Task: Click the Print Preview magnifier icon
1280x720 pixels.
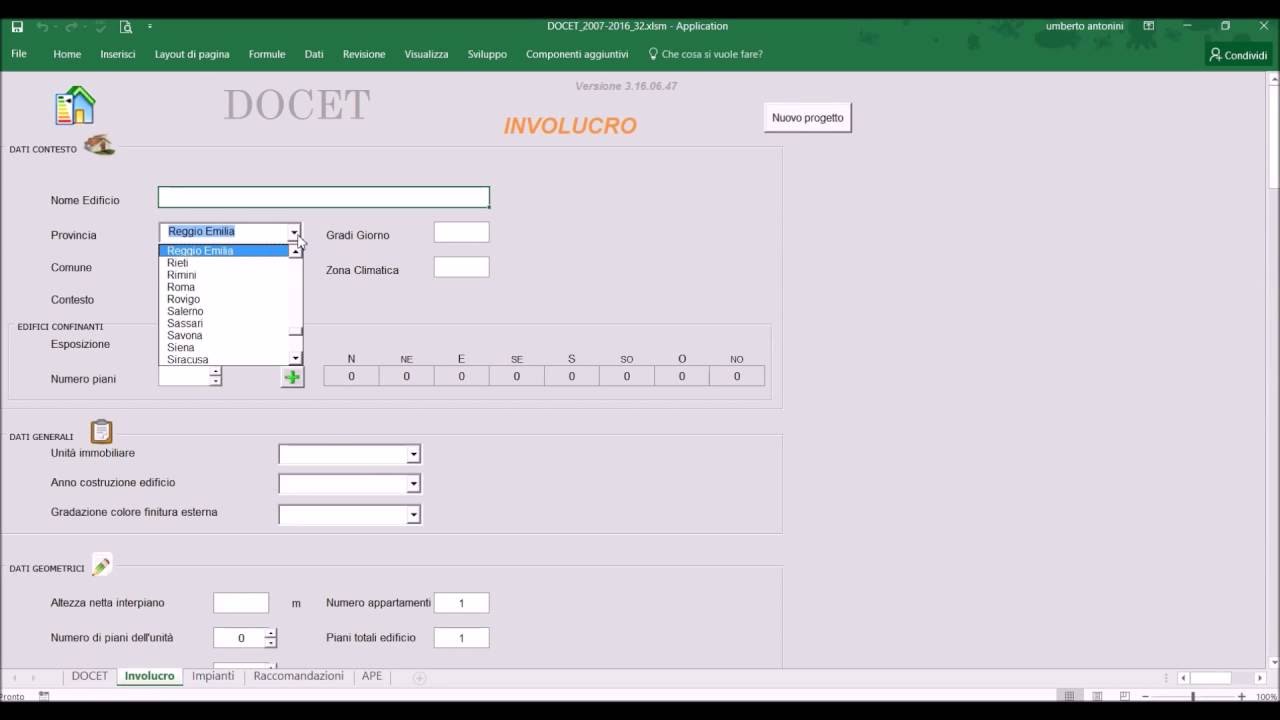Action: [126, 27]
